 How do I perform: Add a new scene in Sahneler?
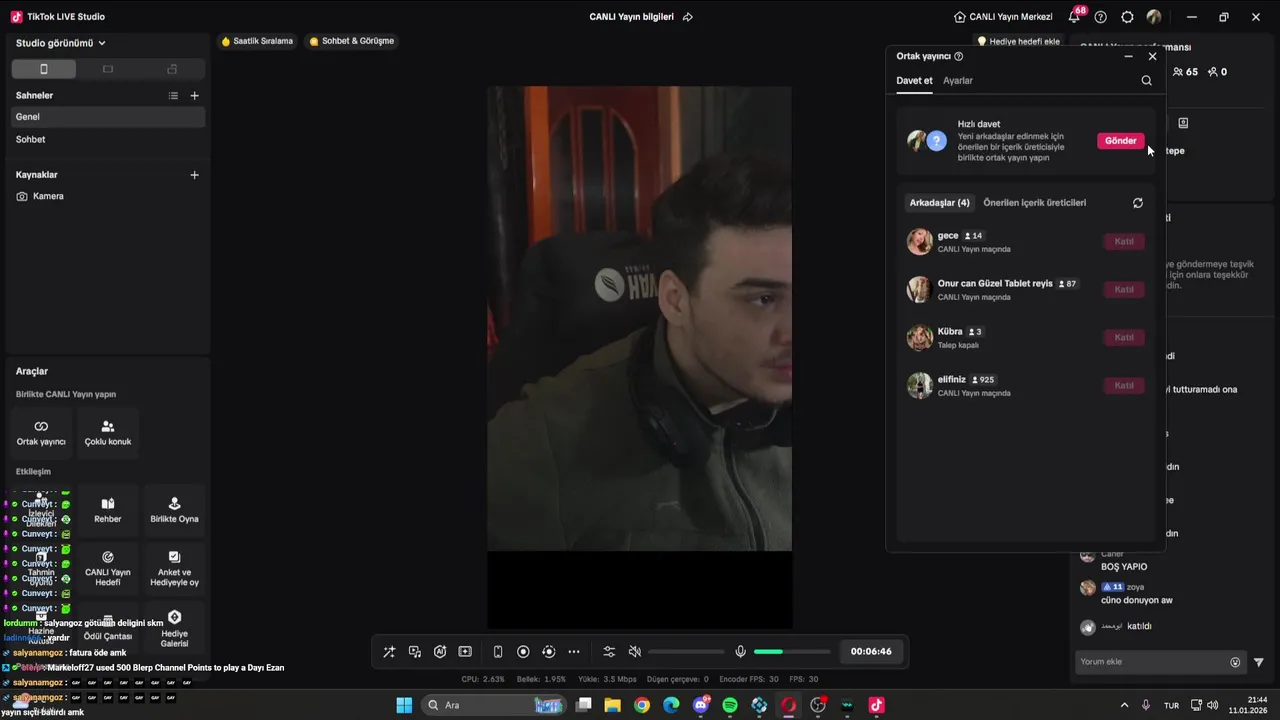(194, 96)
